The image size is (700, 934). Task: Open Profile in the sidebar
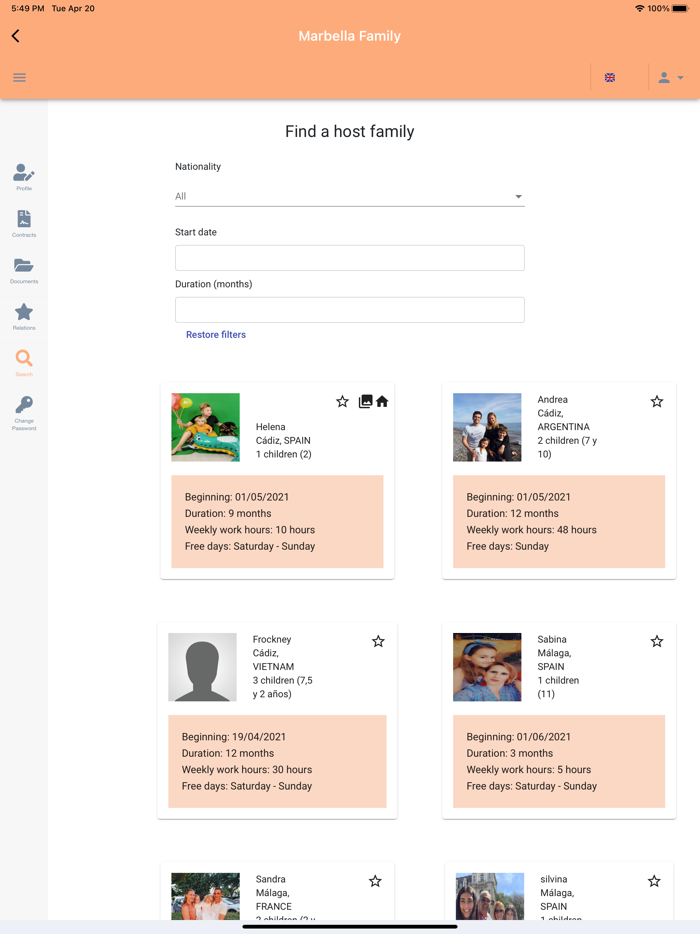point(24,177)
